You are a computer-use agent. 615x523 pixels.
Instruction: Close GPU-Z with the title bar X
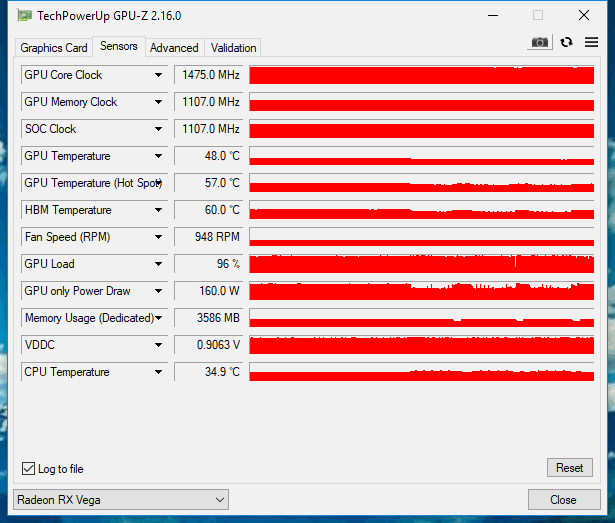tap(584, 16)
